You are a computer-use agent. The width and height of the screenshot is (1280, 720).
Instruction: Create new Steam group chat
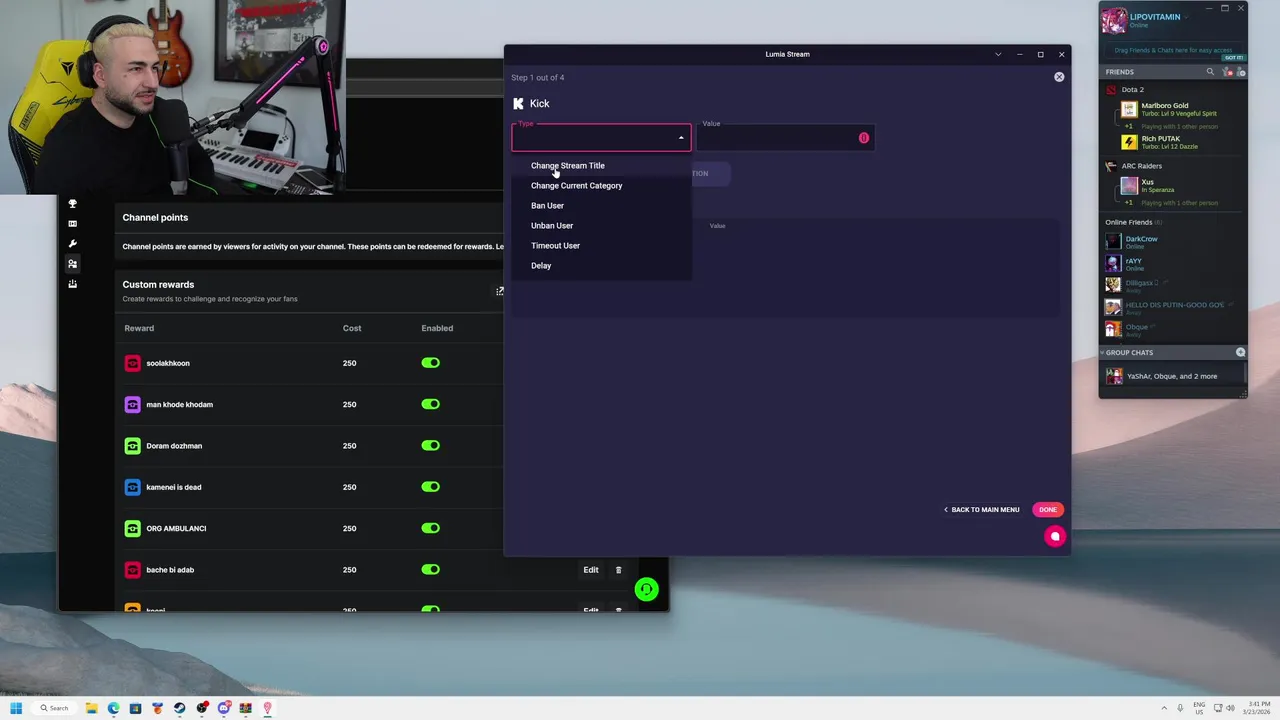(x=1240, y=352)
